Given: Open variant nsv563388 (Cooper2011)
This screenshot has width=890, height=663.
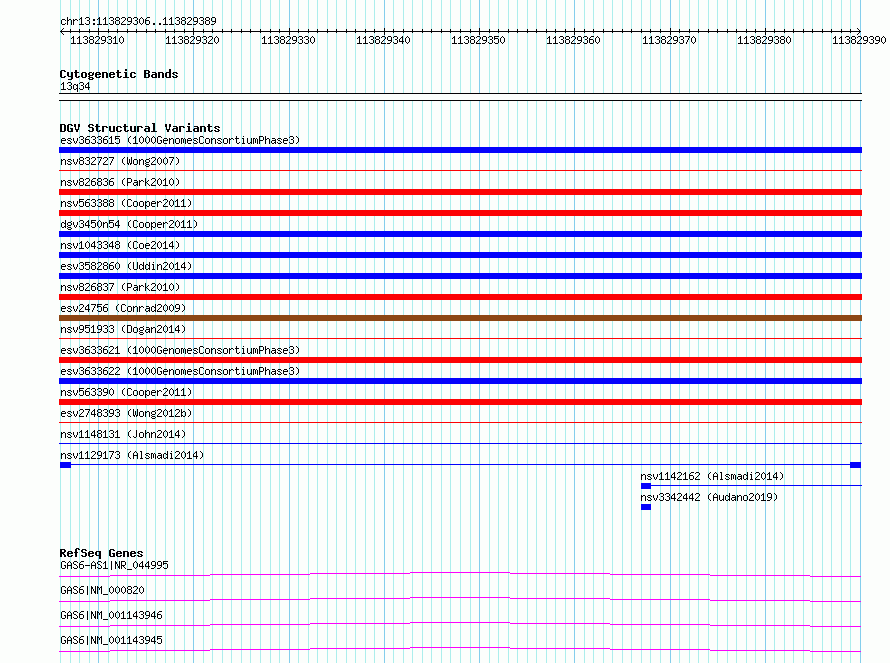Looking at the screenshot, I should 126,203.
